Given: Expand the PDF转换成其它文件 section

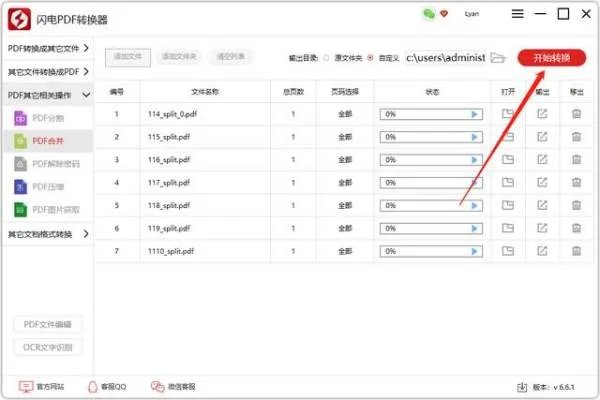Looking at the screenshot, I should click(x=48, y=49).
